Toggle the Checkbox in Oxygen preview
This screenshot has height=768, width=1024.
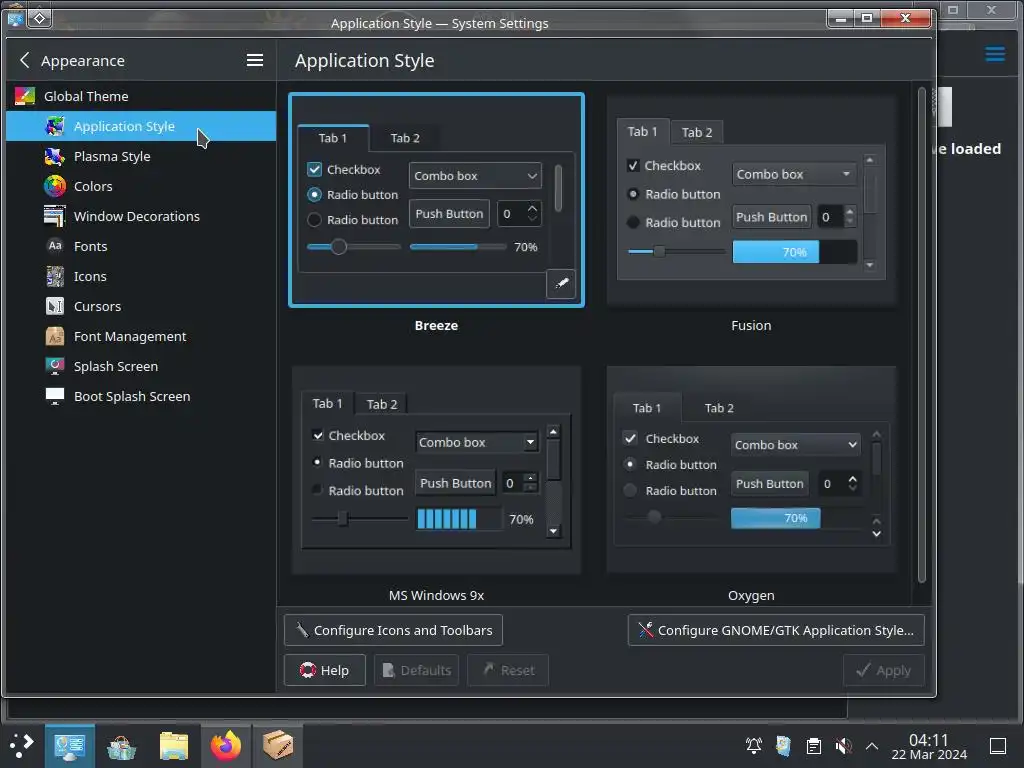(630, 438)
